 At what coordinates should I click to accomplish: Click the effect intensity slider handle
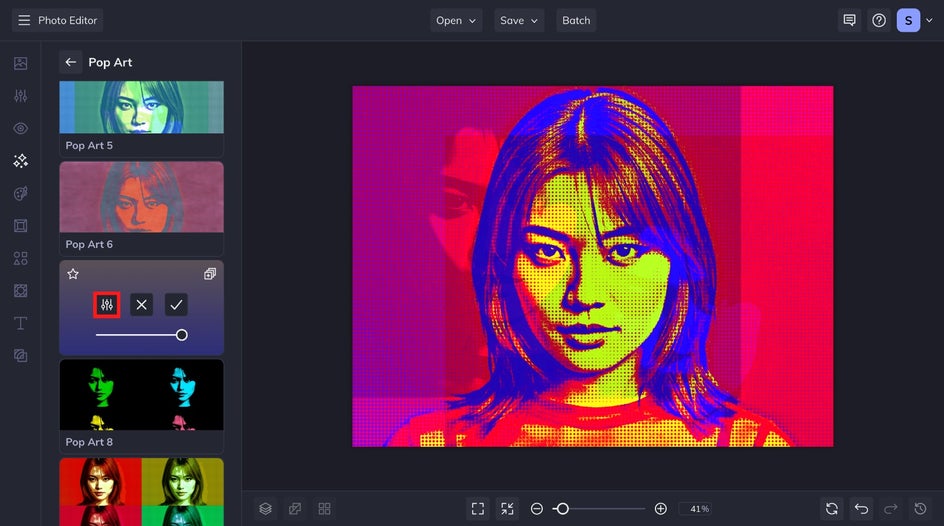click(181, 335)
